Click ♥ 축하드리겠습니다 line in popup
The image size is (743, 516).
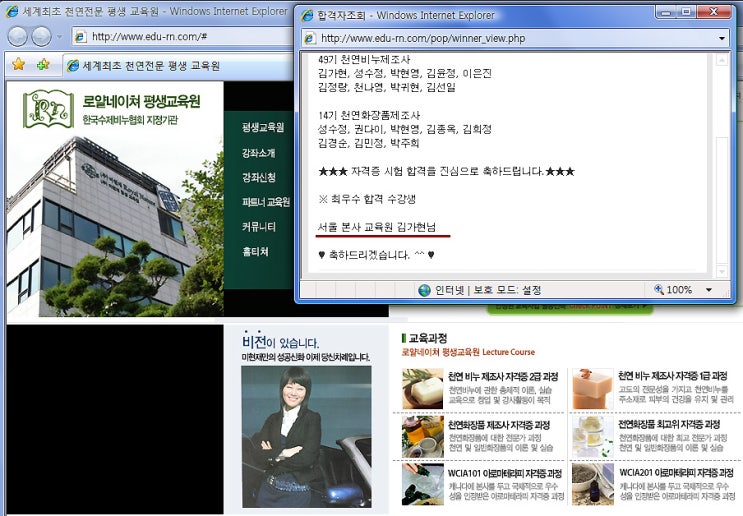376,255
